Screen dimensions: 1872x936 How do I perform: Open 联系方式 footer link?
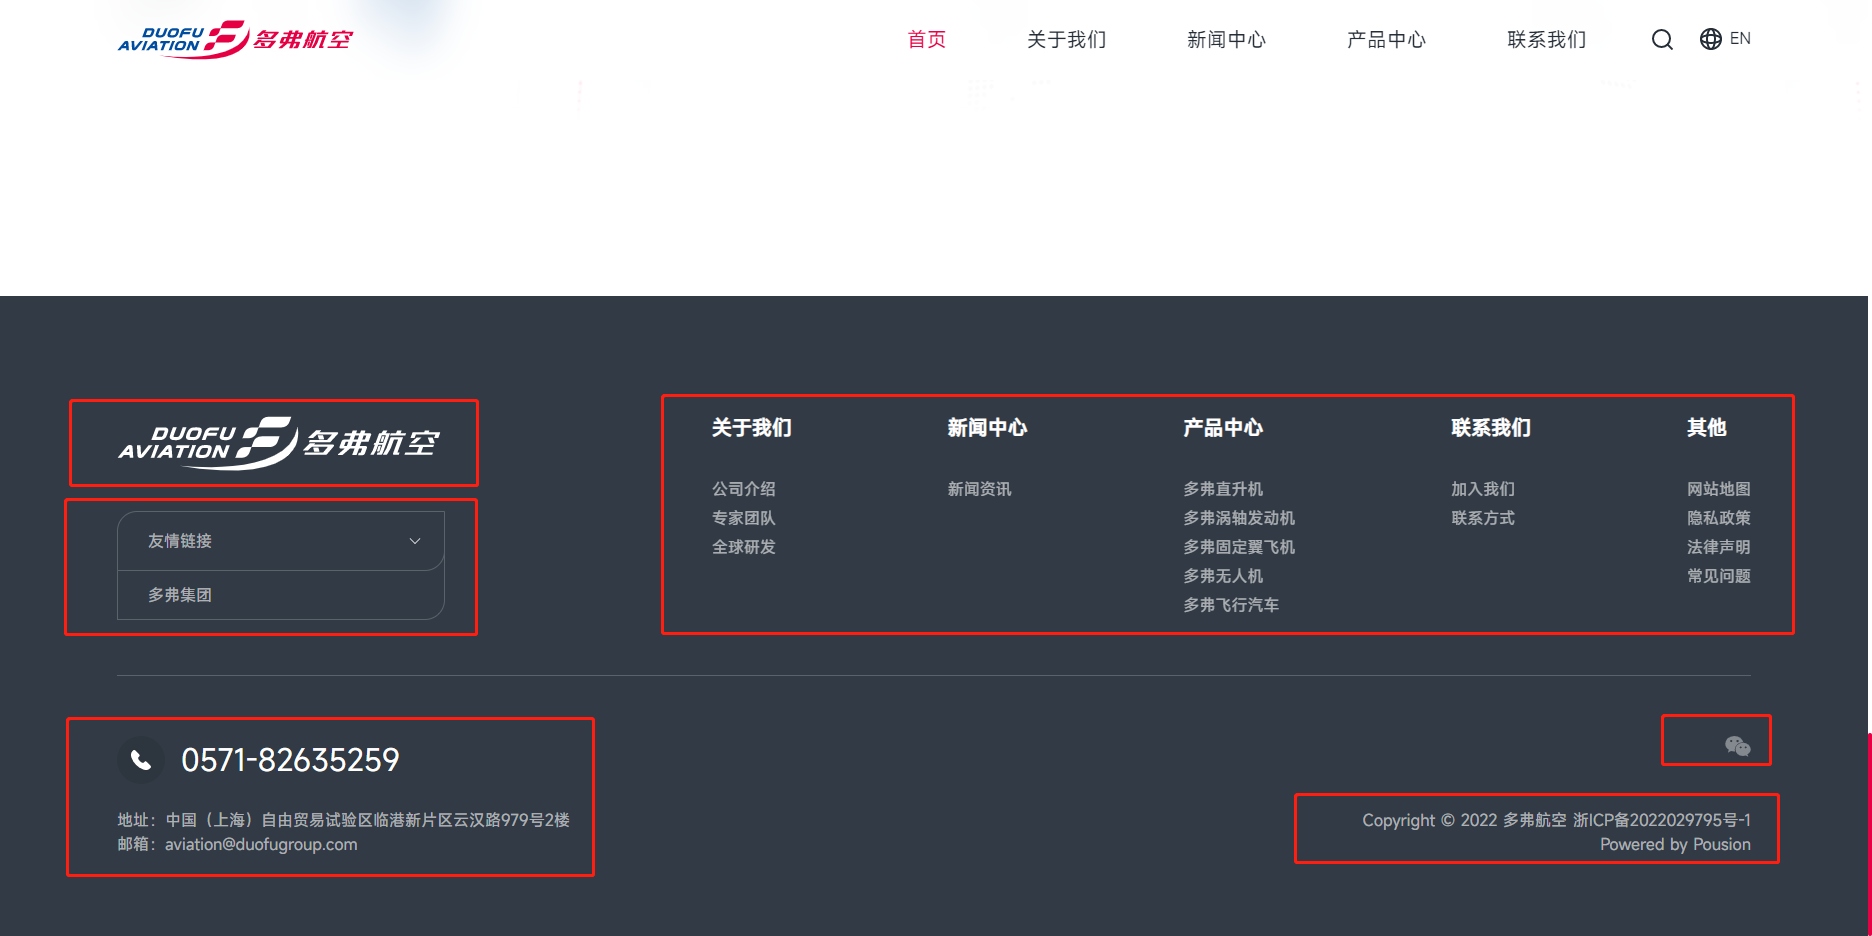tap(1484, 518)
